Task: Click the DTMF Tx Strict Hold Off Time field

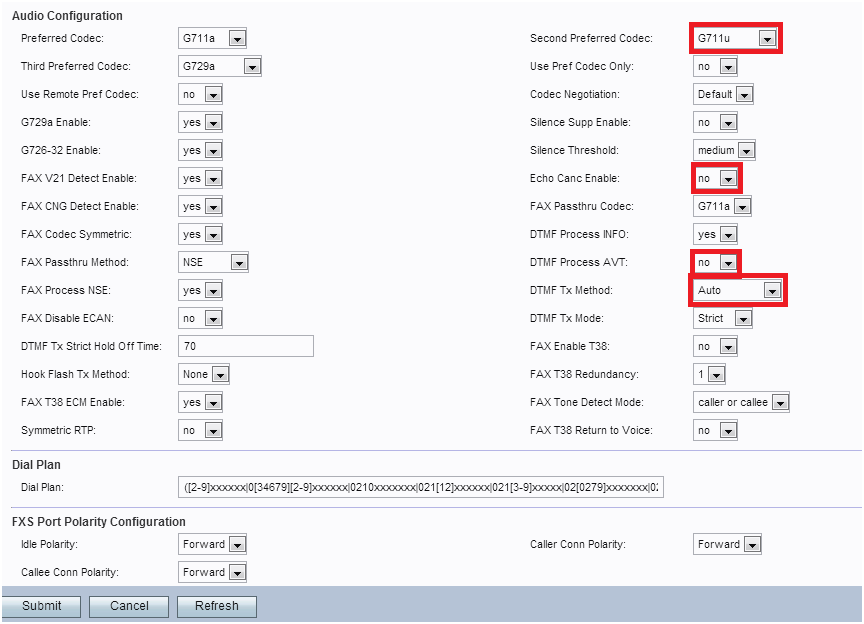Action: 245,346
